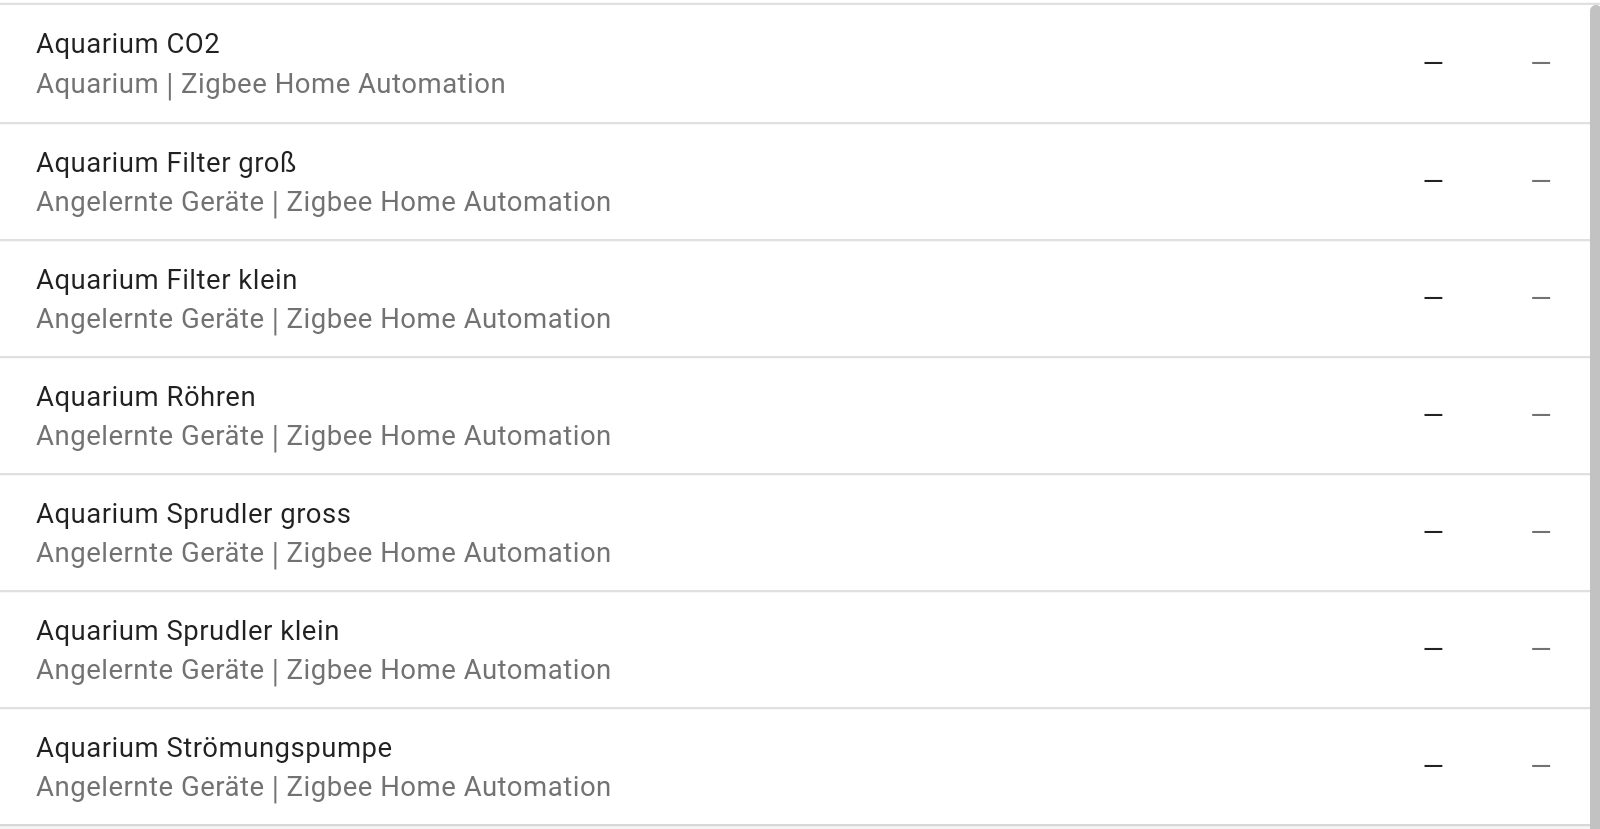Viewport: 1600px width, 829px height.
Task: Open the Aquarium Sprudler gross entry
Action: 794,533
